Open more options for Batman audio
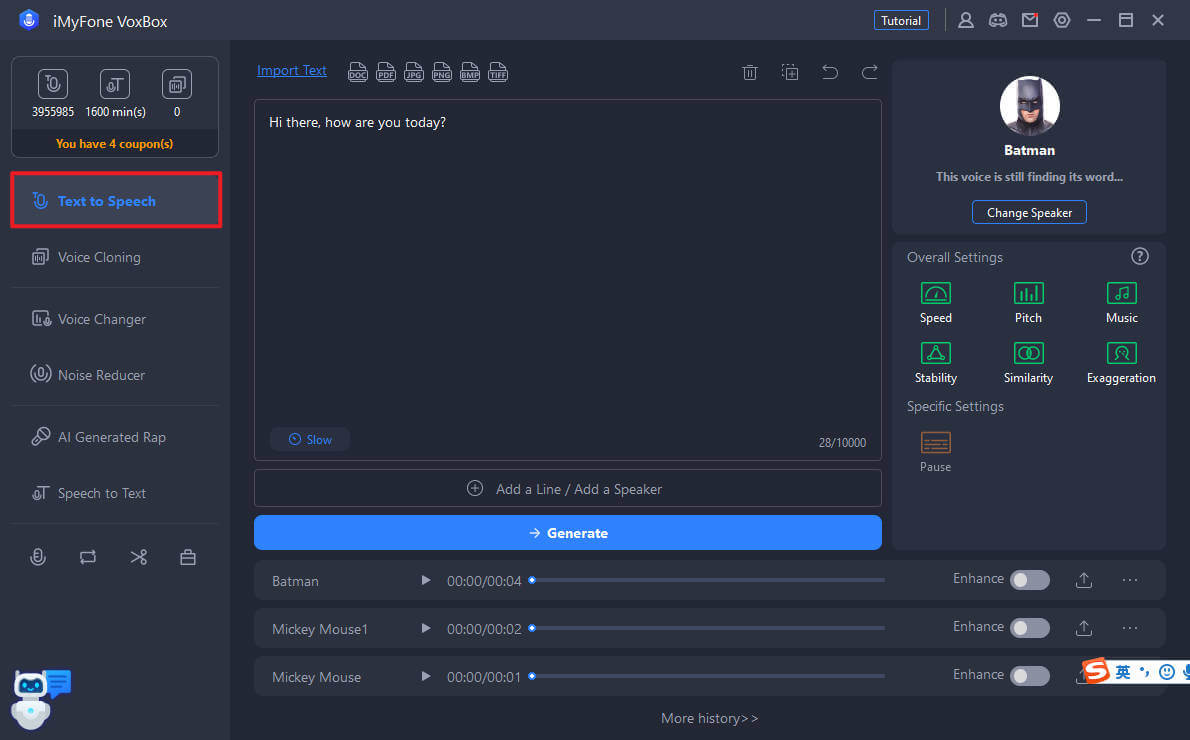Image resolution: width=1190 pixels, height=740 pixels. pos(1130,580)
